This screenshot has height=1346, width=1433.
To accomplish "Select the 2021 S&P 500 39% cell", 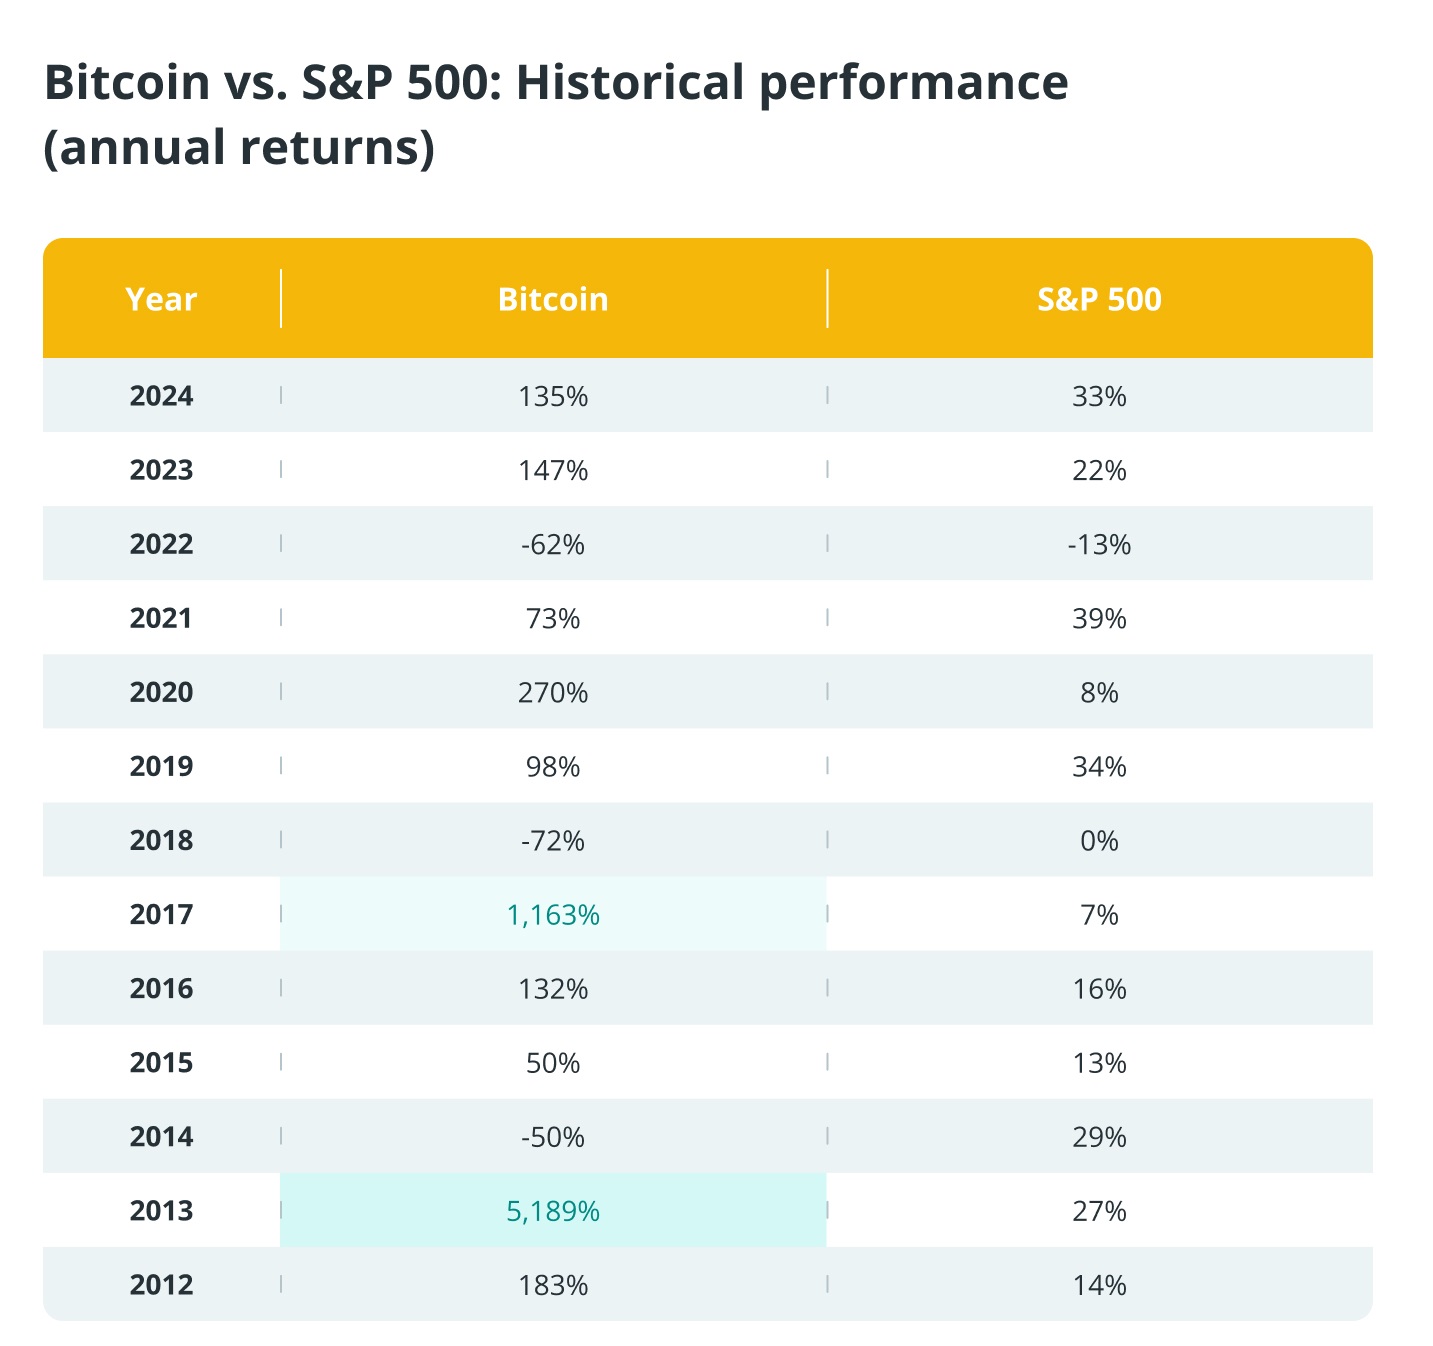I will (1099, 619).
